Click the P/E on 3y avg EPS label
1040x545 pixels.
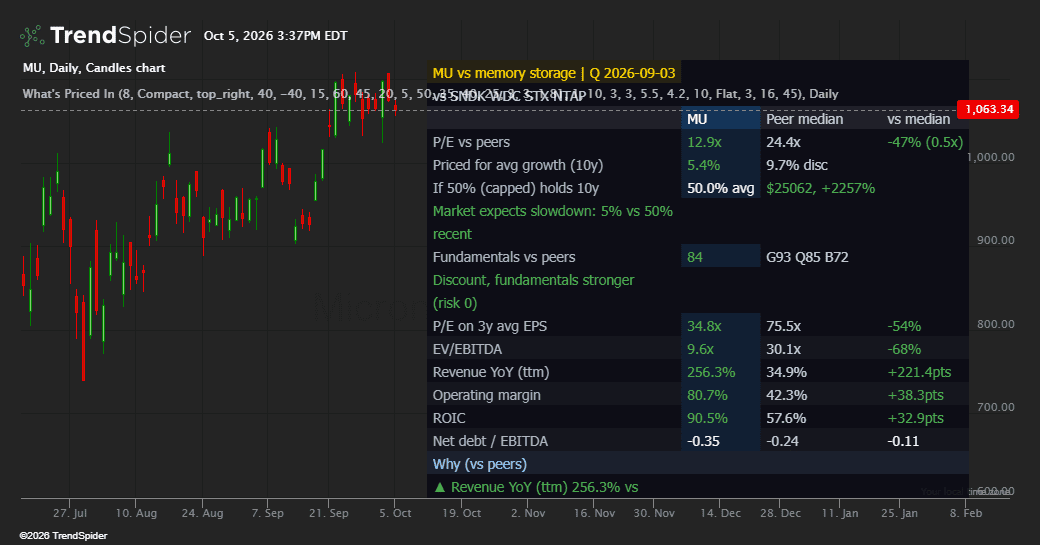(x=489, y=326)
